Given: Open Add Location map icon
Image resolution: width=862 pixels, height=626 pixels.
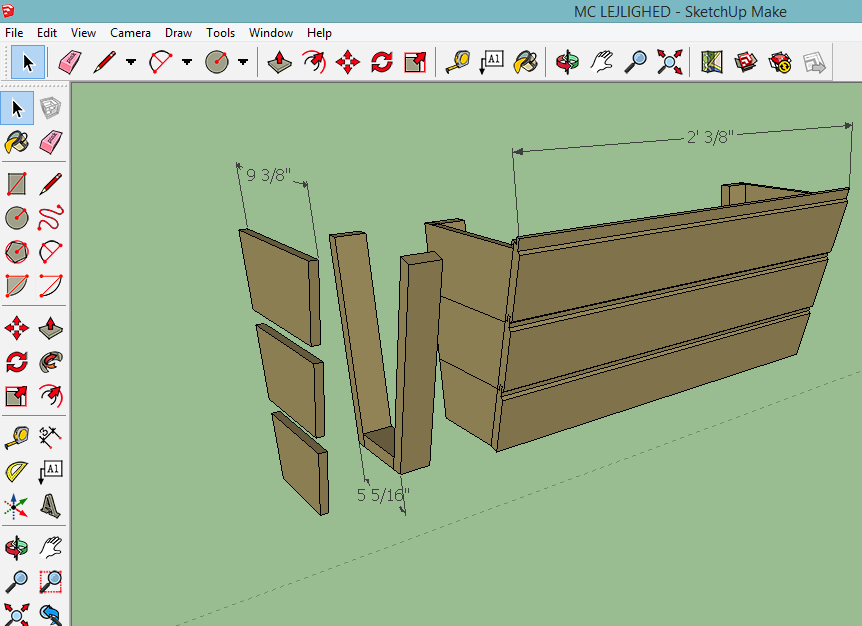Looking at the screenshot, I should tap(711, 62).
